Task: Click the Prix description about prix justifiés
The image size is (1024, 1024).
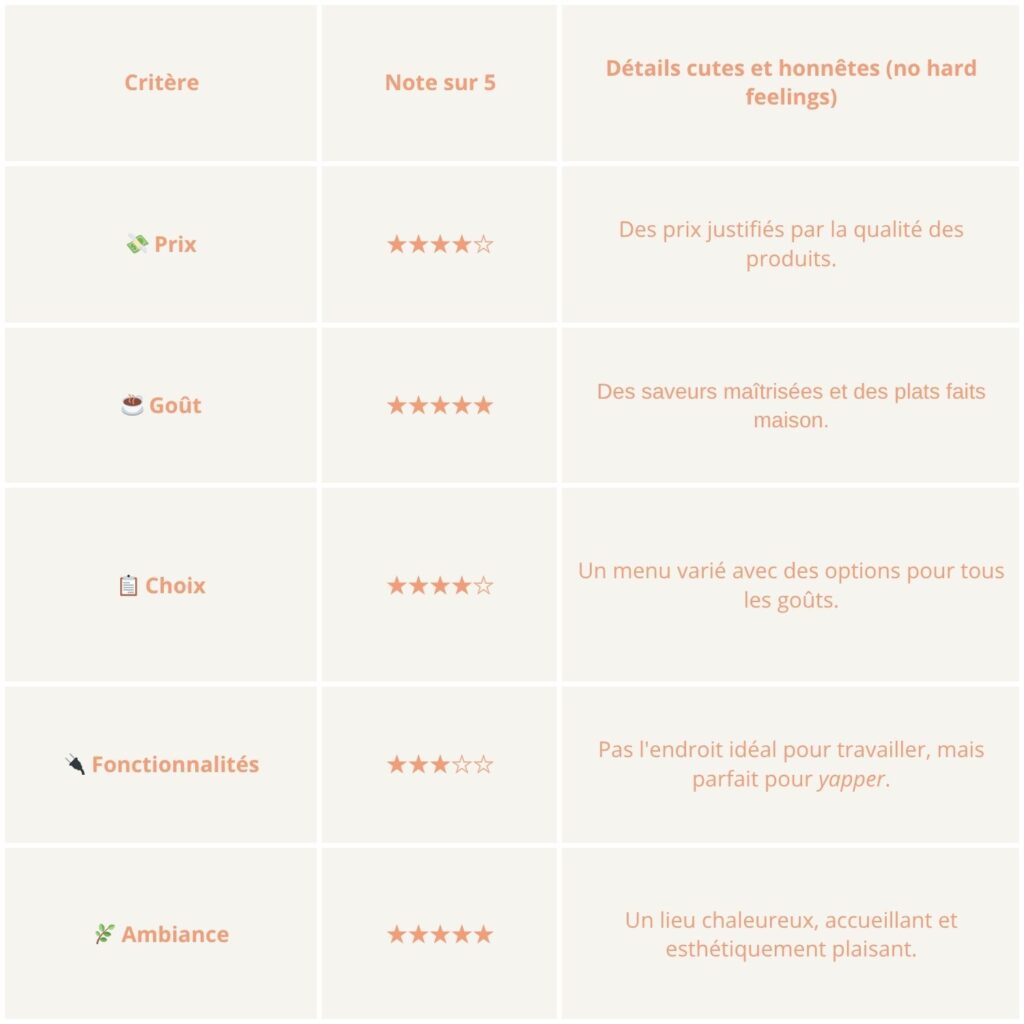Action: [x=791, y=244]
